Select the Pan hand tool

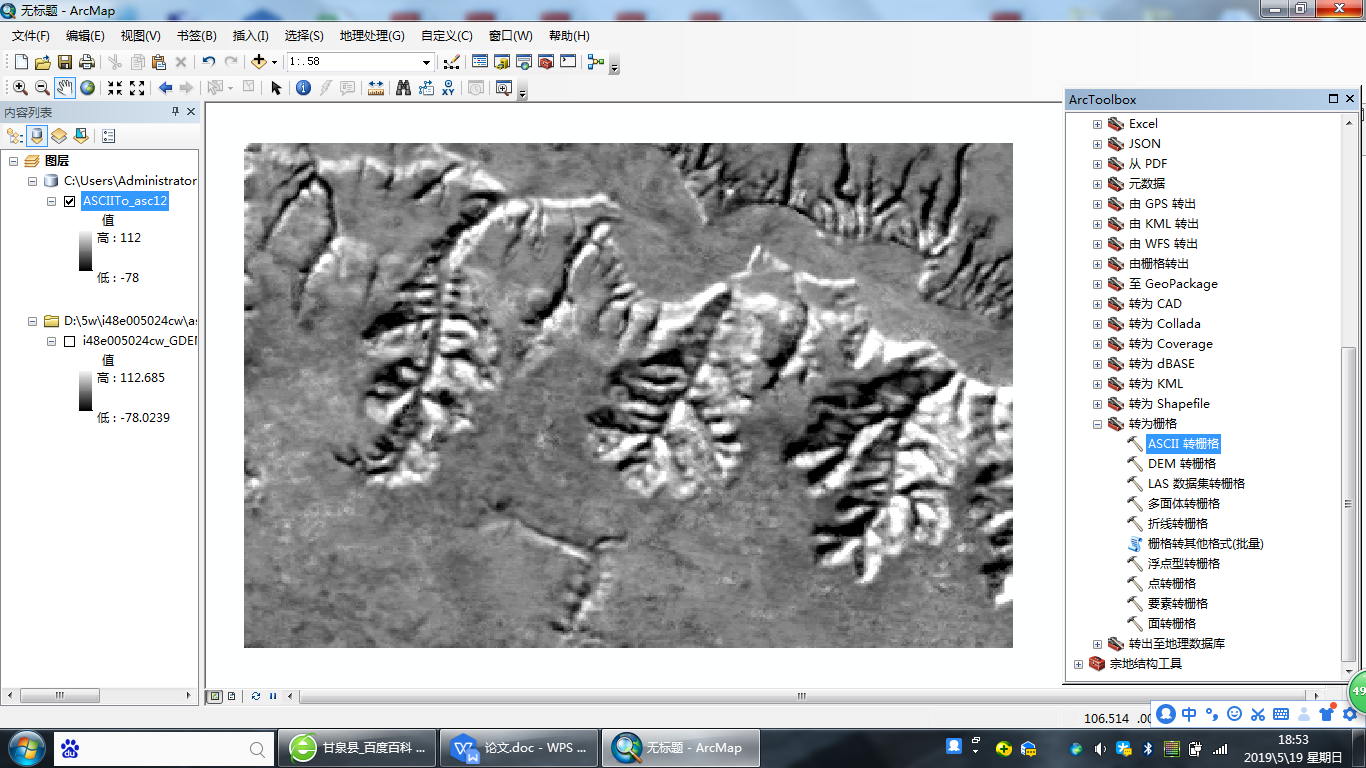click(64, 88)
